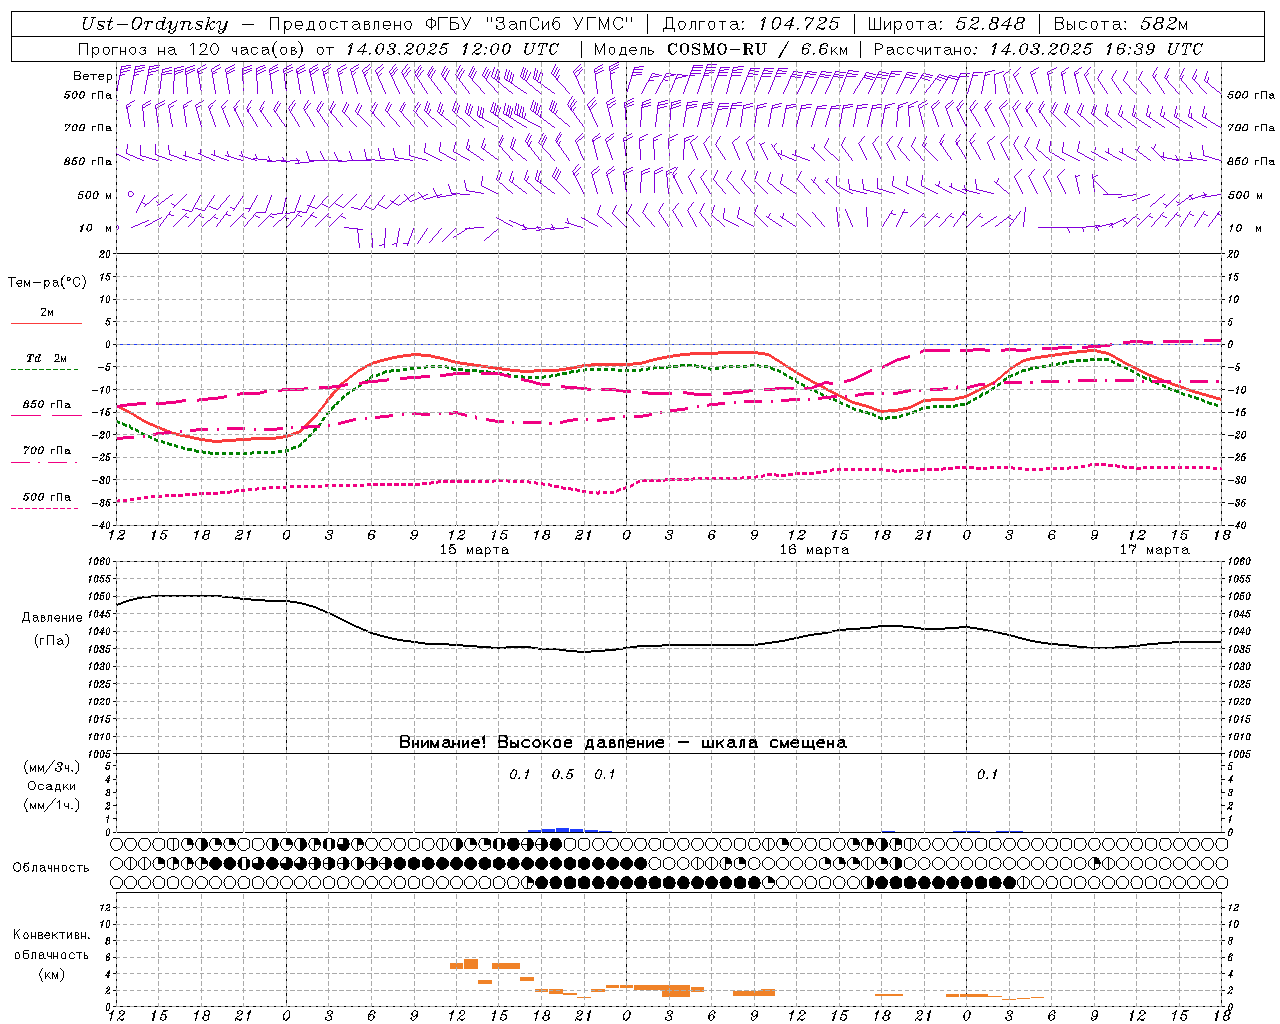Click the Давление pressure panel label
This screenshot has height=1024, width=1280.
[52, 618]
